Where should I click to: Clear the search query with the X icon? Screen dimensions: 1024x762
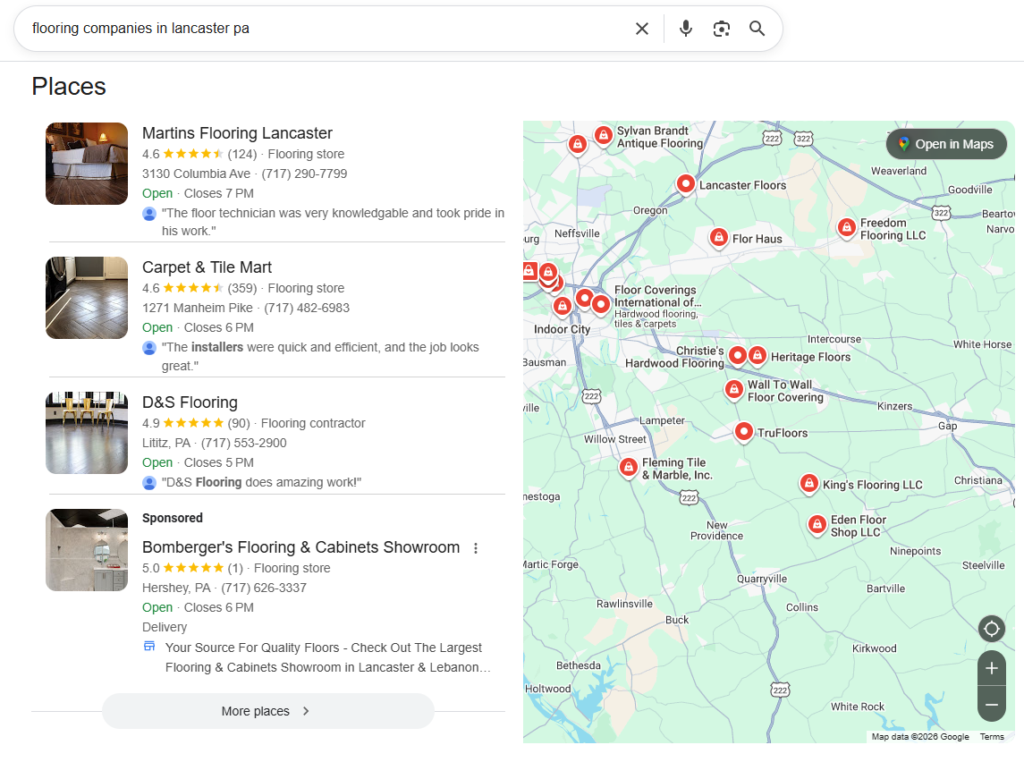tap(642, 28)
